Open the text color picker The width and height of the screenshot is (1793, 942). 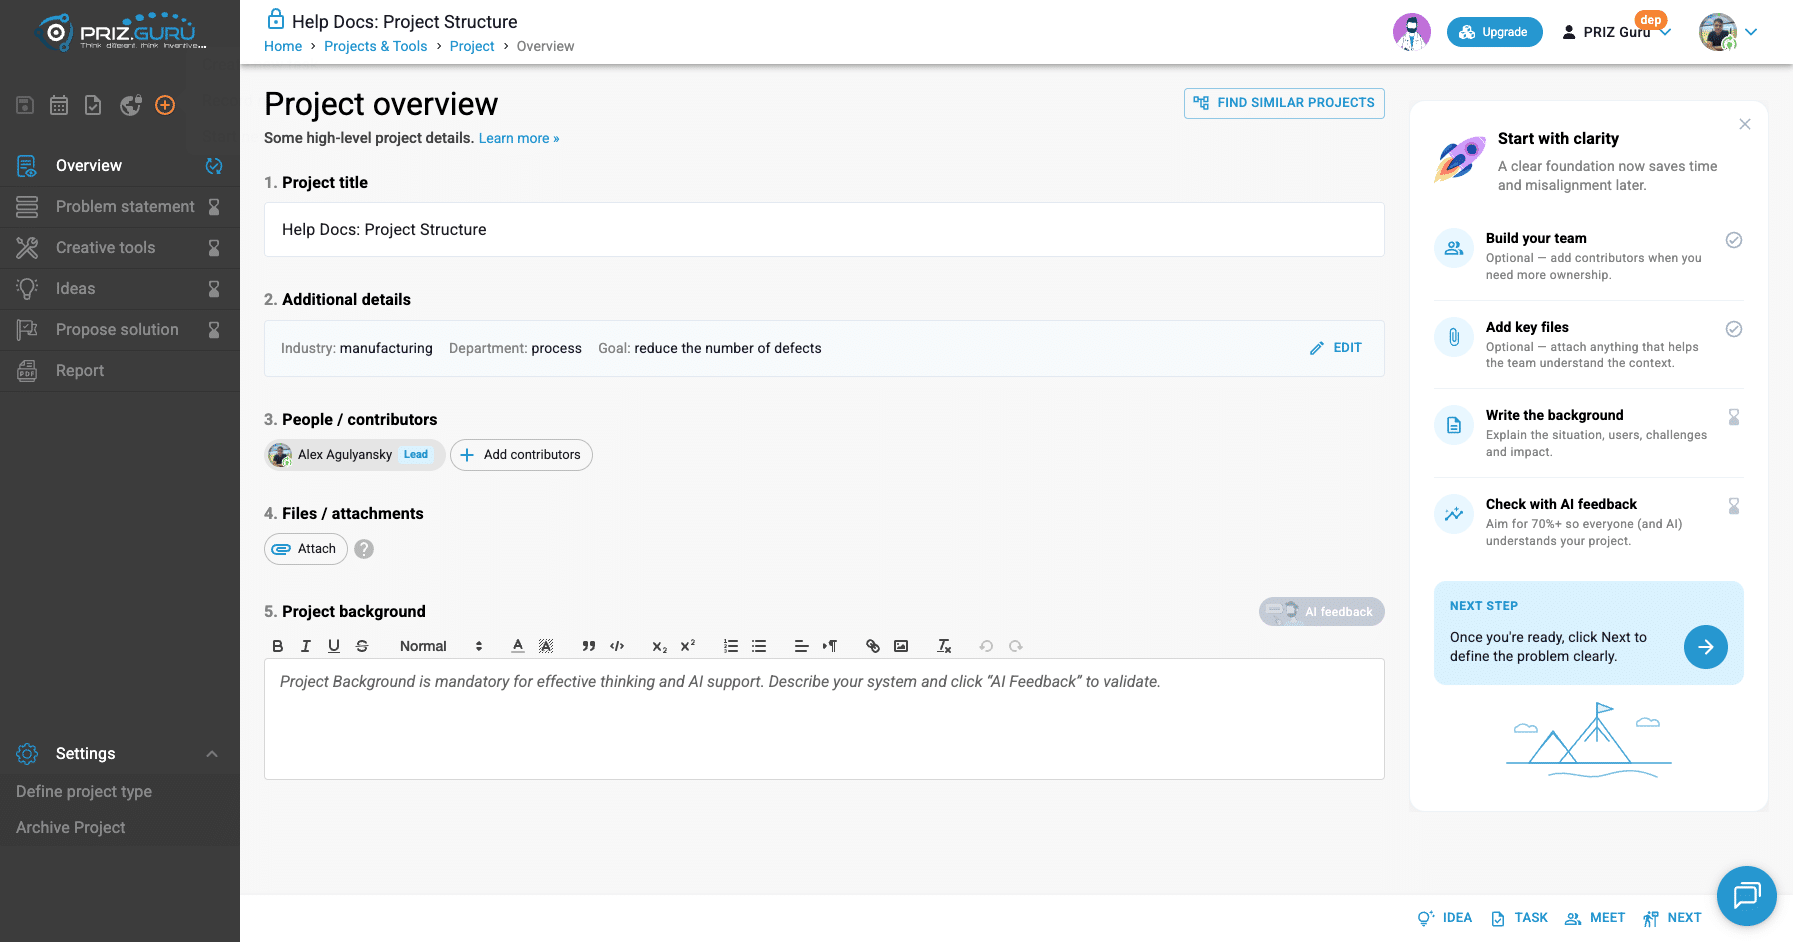click(518, 646)
